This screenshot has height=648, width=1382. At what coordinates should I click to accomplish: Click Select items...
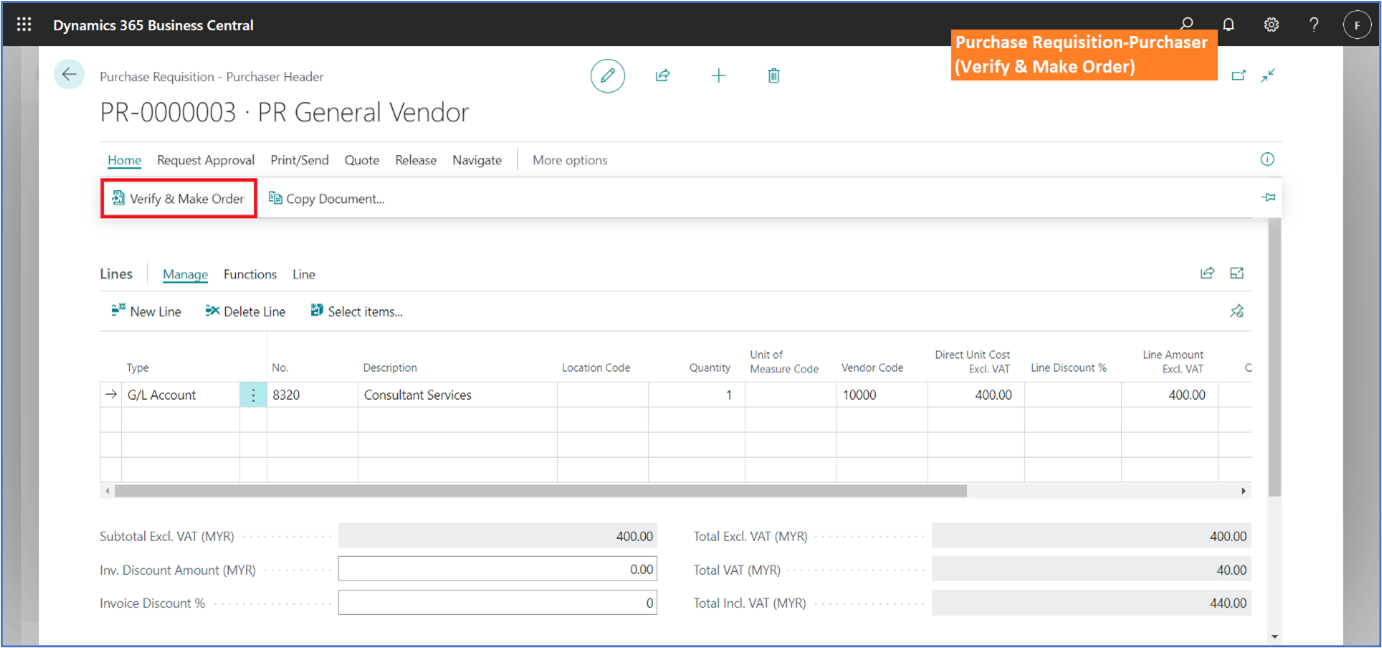[x=356, y=312]
